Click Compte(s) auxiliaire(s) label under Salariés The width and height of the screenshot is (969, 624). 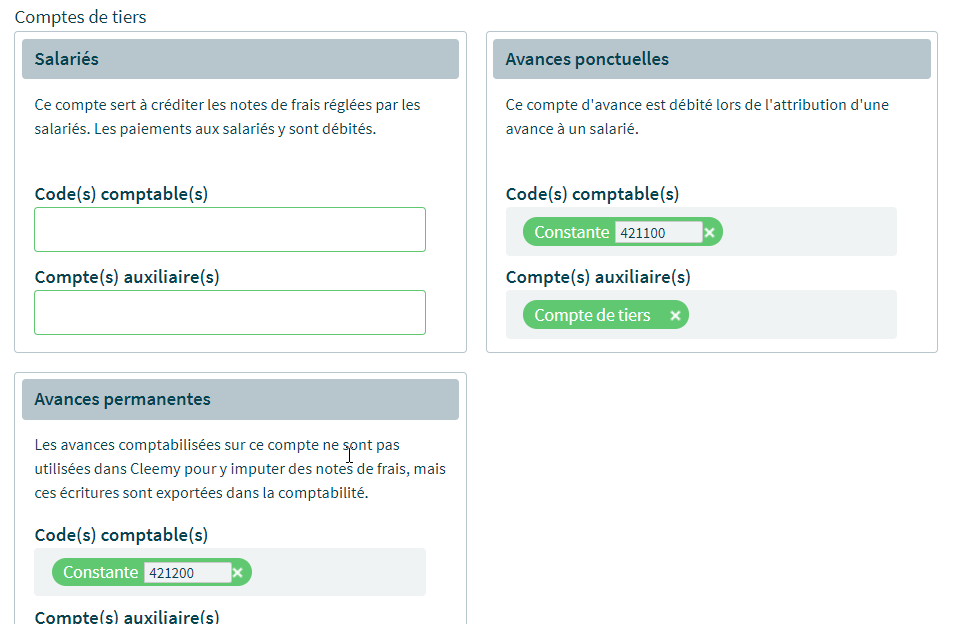127,277
